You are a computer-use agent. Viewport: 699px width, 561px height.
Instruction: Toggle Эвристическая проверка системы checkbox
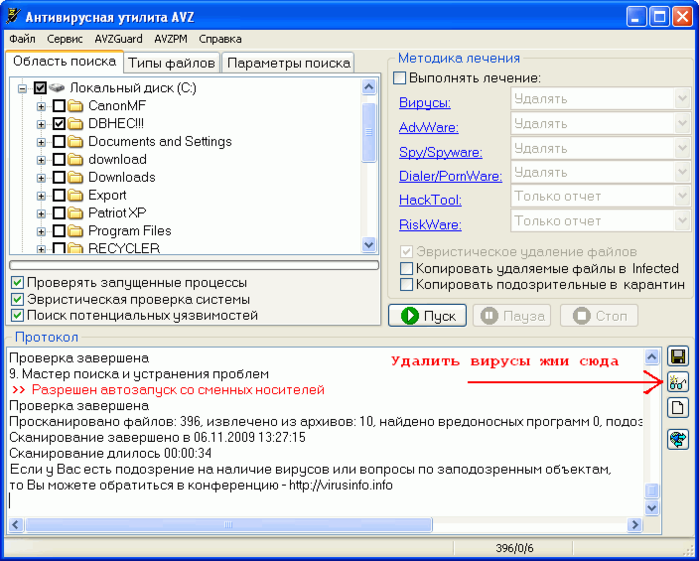pos(17,299)
